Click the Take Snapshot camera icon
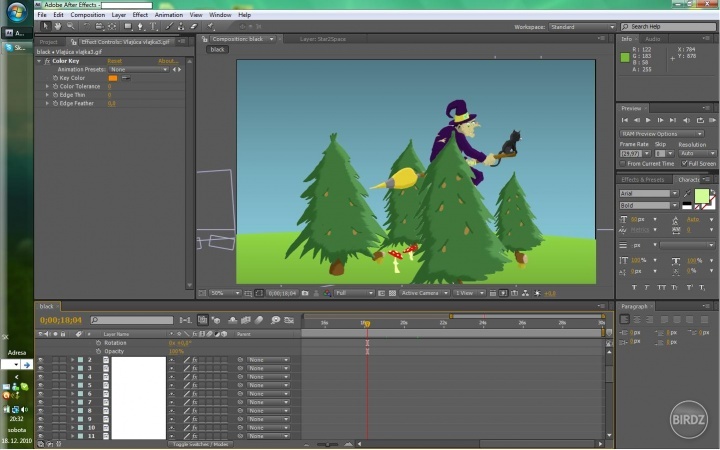This screenshot has height=450, width=720. (x=305, y=293)
